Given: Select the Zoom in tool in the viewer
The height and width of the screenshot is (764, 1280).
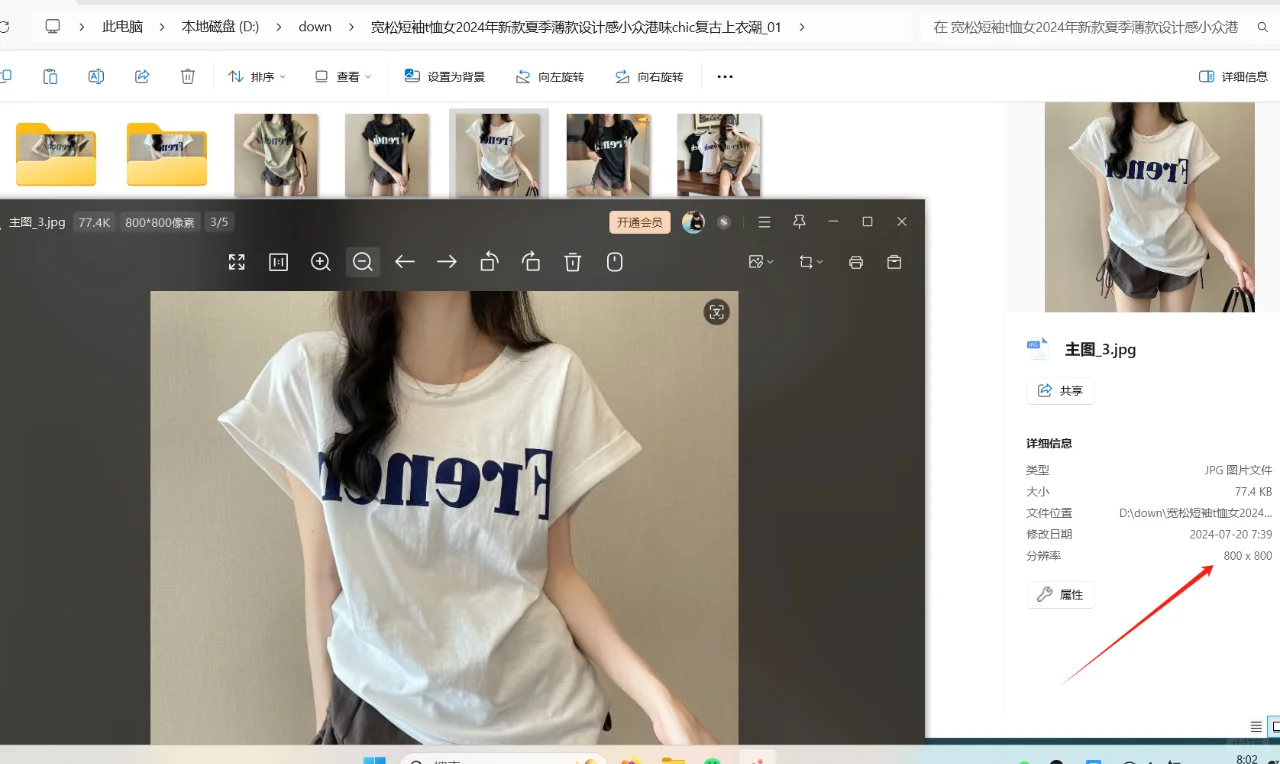Looking at the screenshot, I should (321, 262).
